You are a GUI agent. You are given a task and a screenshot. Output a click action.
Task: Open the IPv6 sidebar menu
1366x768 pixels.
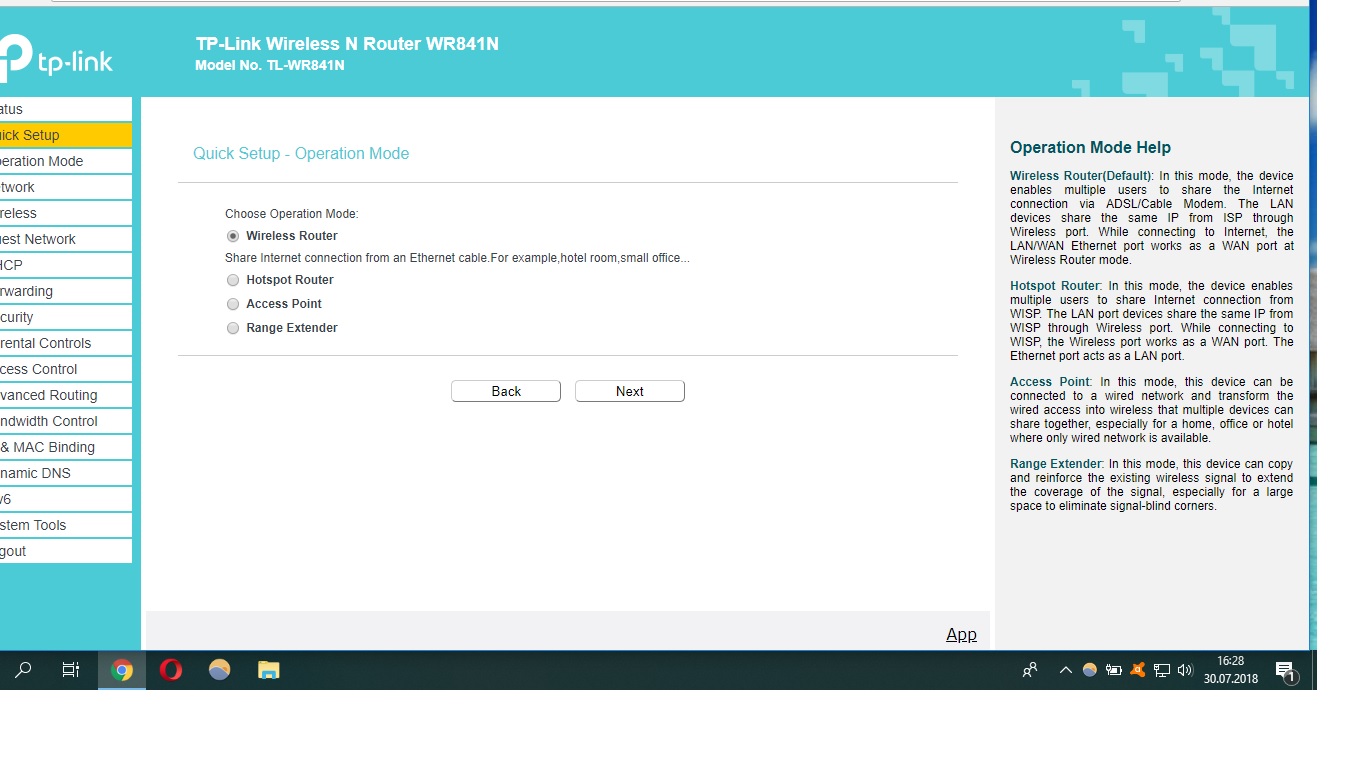[x=66, y=499]
